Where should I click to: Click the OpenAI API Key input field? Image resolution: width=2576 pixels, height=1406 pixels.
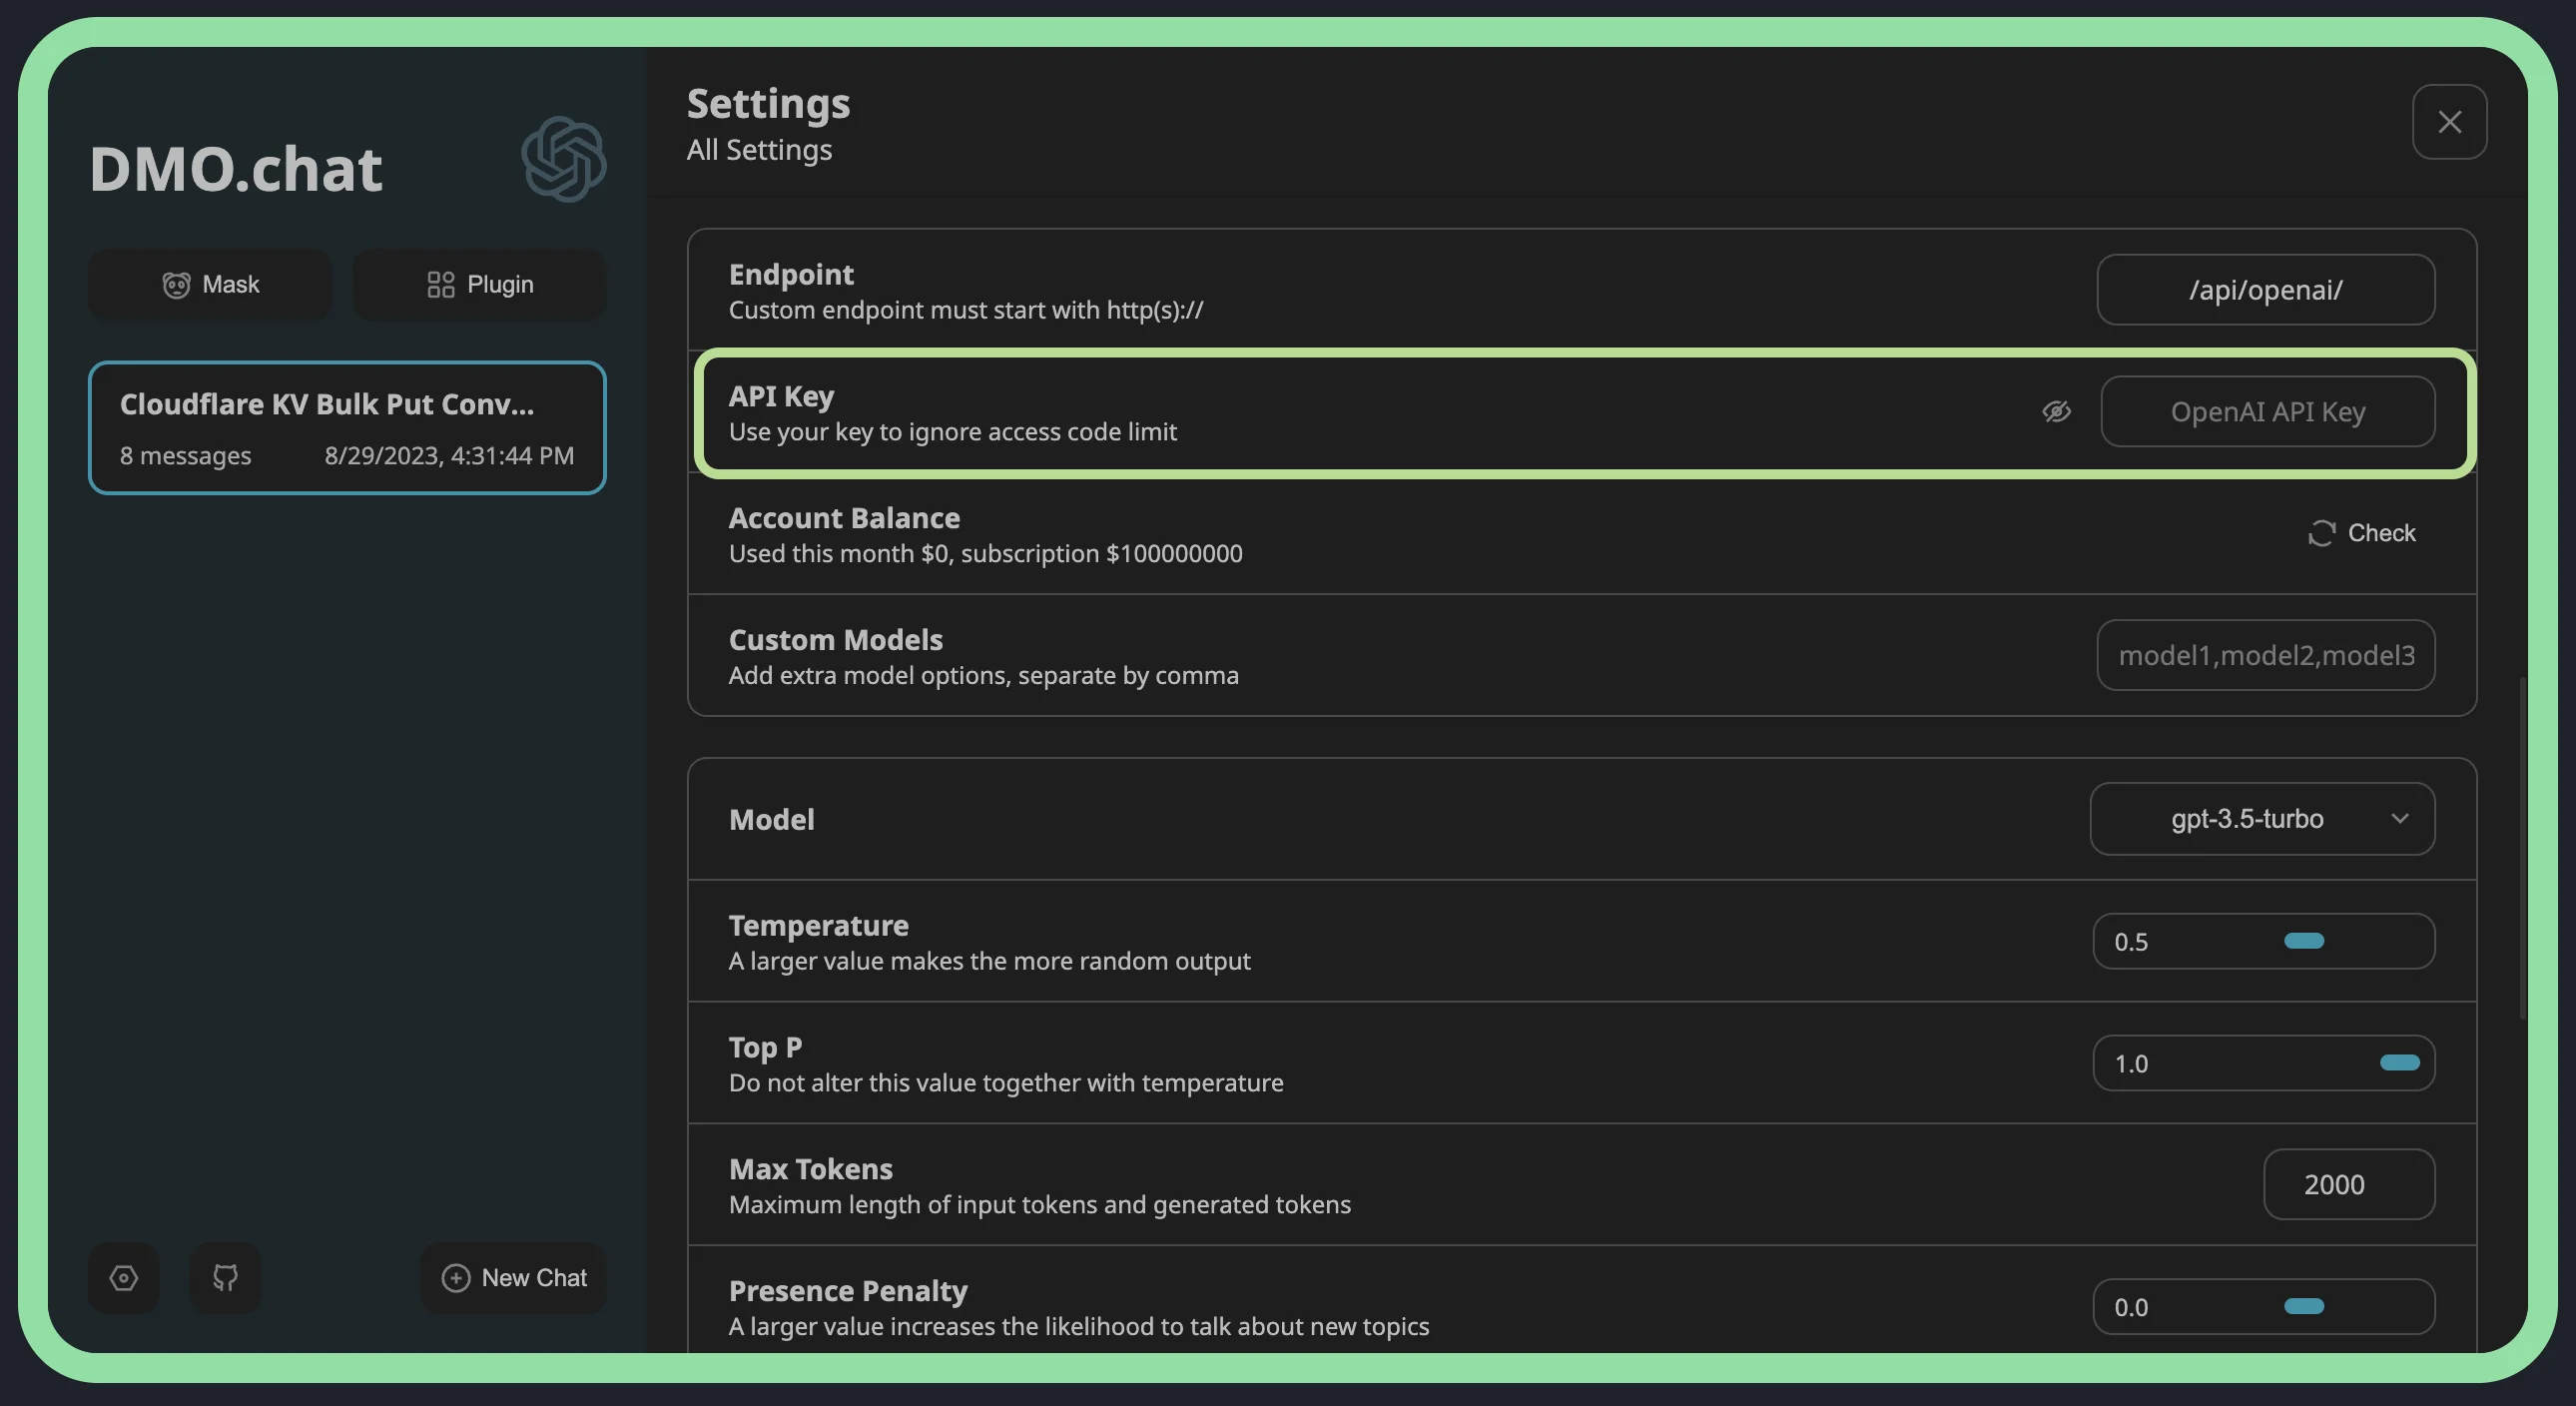pos(2267,411)
